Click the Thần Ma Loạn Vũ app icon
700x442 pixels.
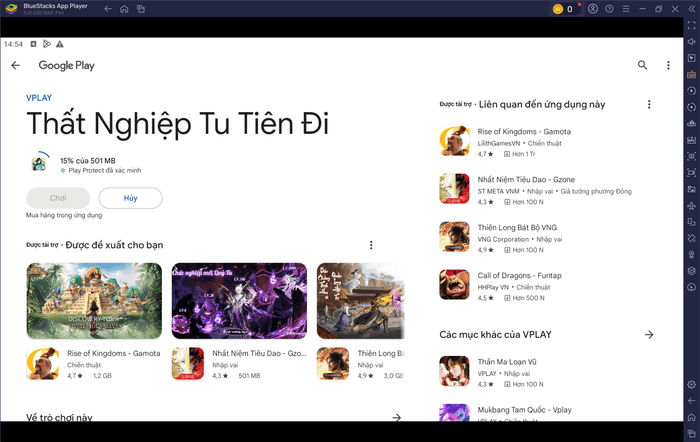[454, 371]
